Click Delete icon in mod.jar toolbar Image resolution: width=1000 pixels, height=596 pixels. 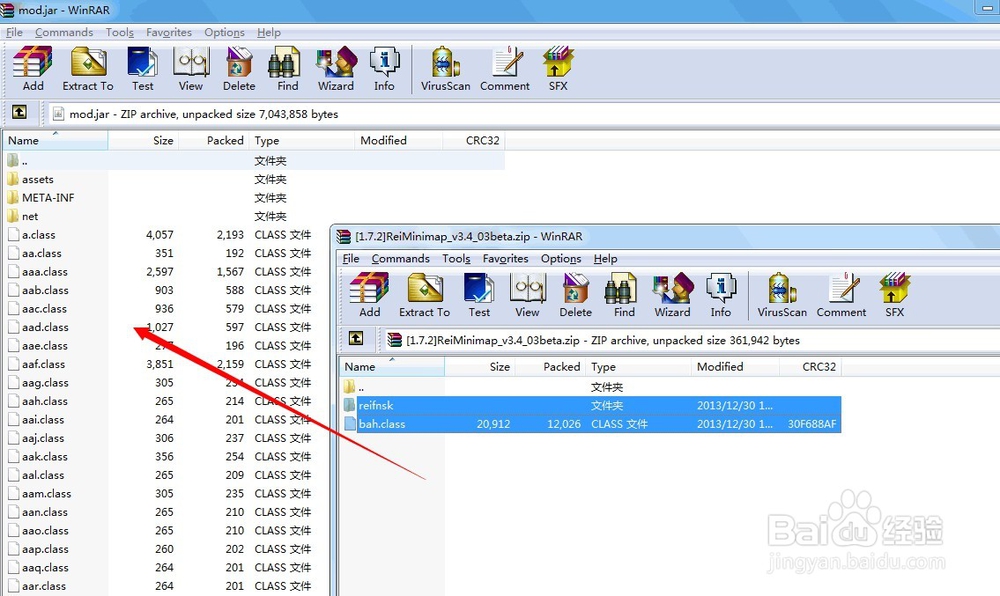239,69
